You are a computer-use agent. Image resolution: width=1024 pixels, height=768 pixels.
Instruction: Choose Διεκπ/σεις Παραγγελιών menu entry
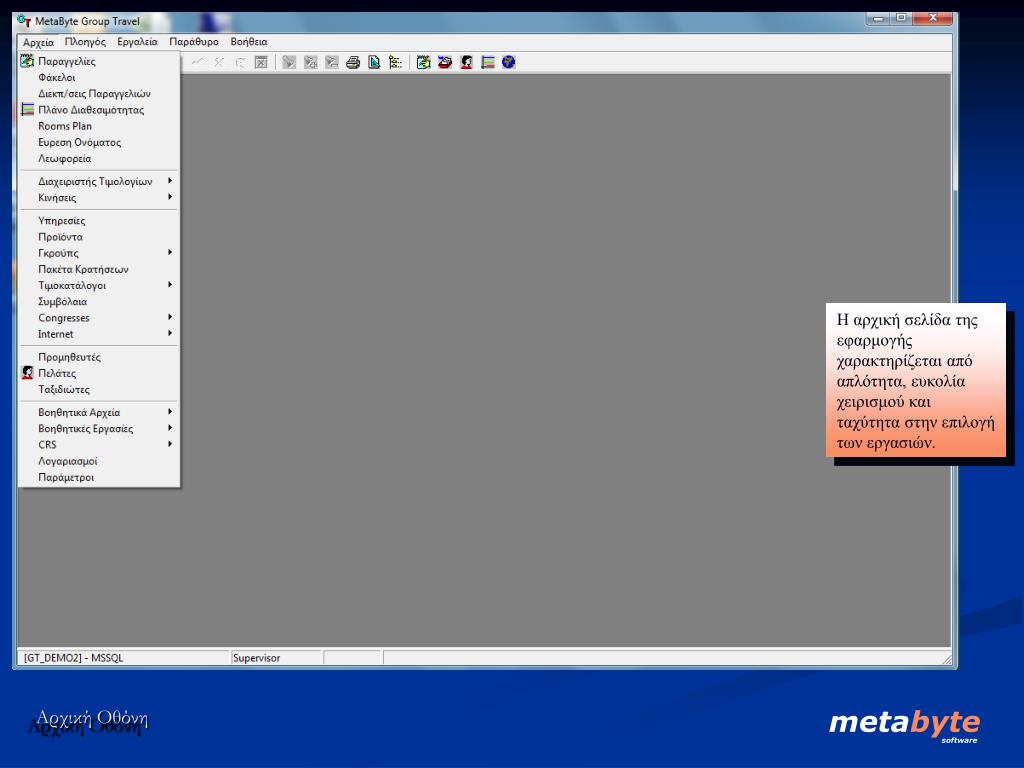point(99,93)
